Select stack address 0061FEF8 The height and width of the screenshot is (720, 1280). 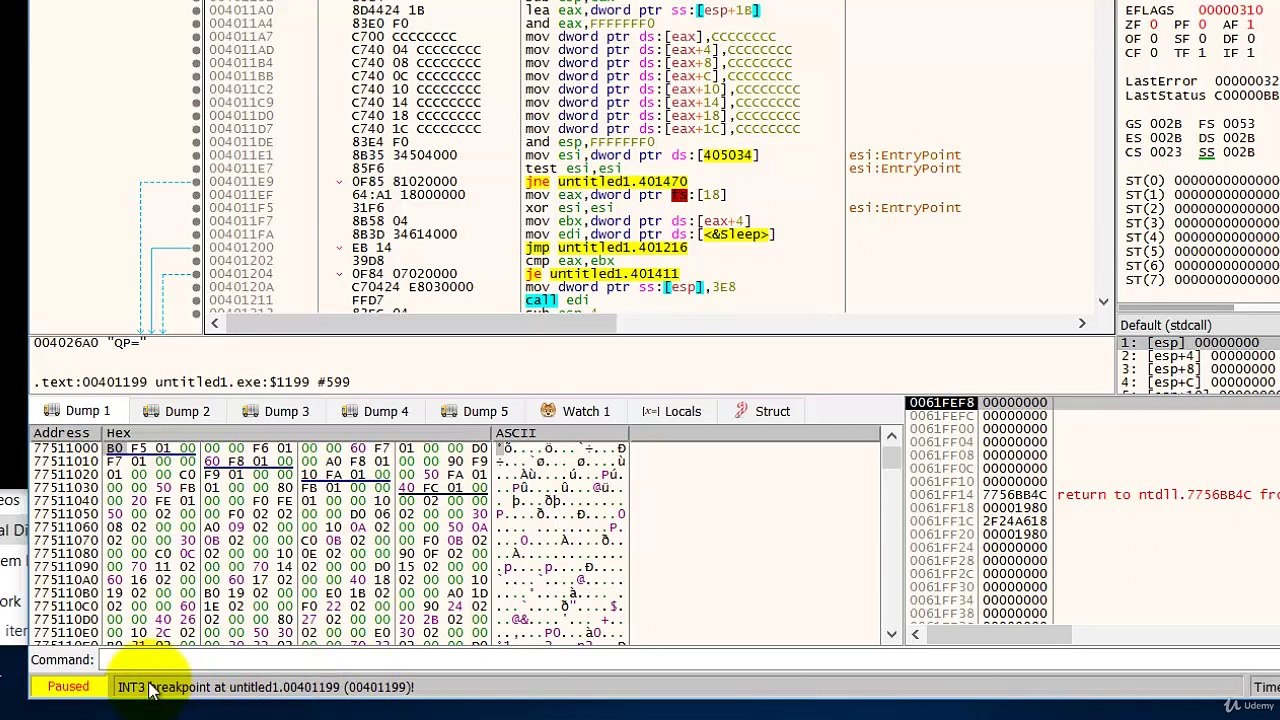[x=941, y=403]
